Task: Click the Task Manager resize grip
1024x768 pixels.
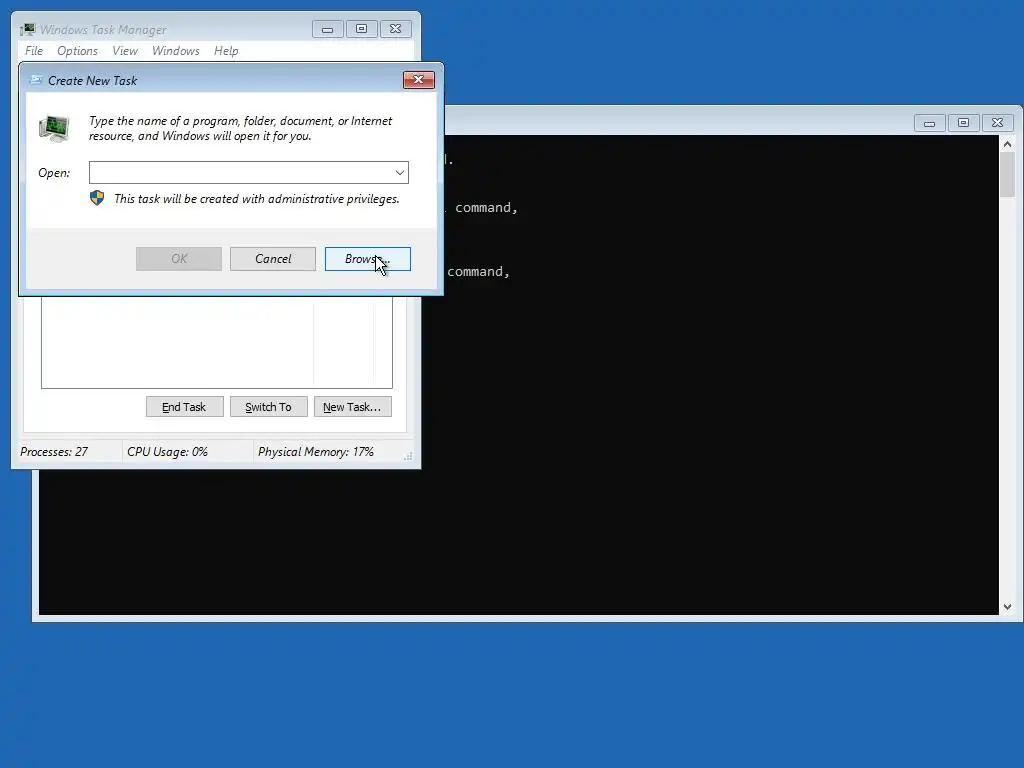Action: click(408, 456)
